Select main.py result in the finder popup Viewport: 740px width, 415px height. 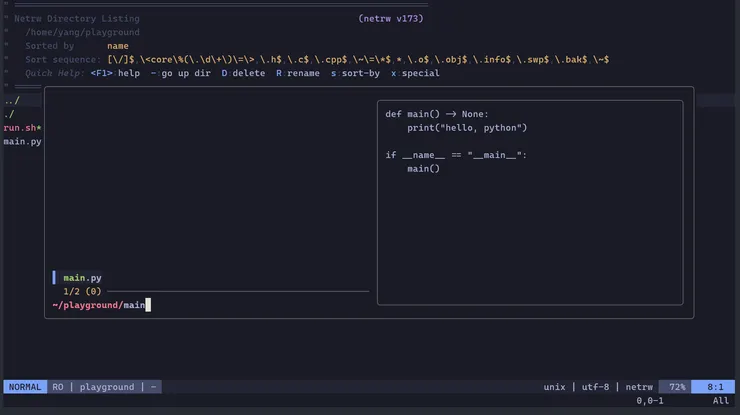[x=82, y=278]
